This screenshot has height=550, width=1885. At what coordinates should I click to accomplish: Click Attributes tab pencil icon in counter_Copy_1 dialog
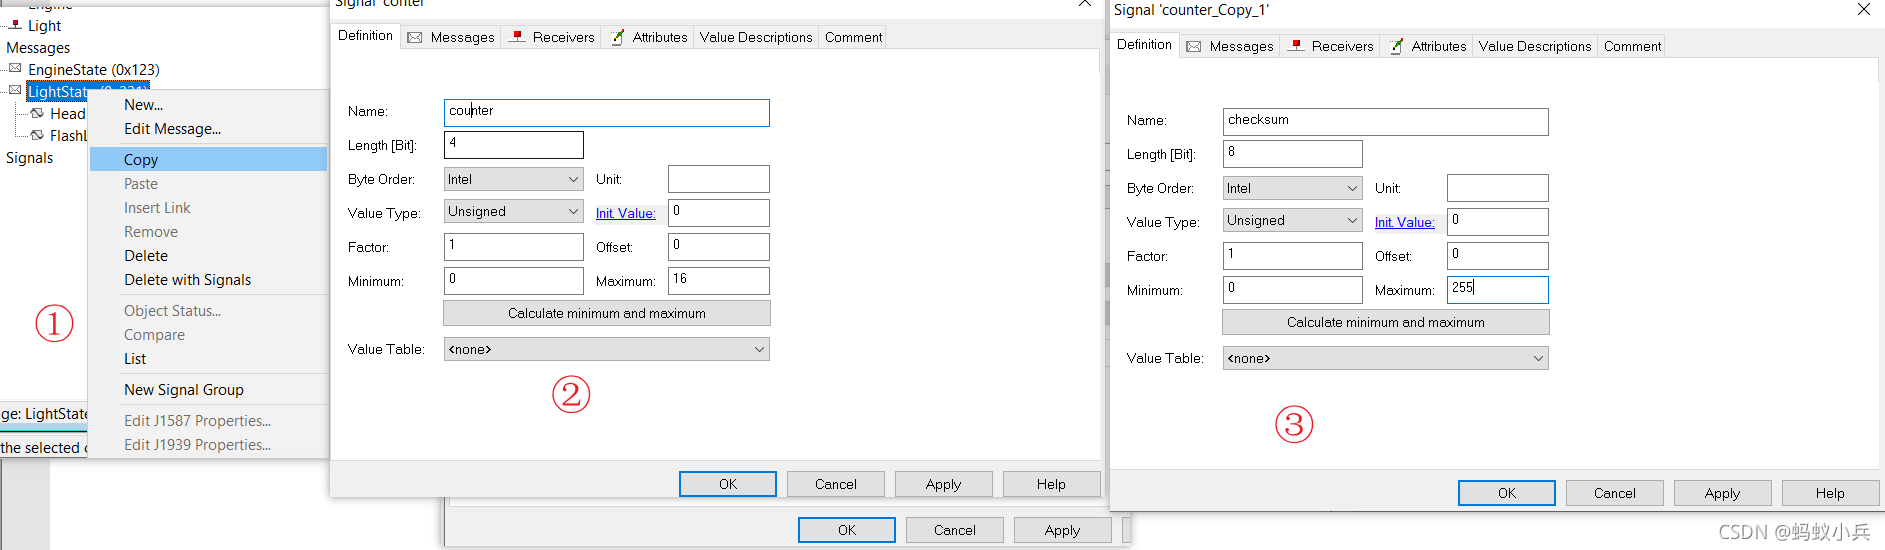click(x=1397, y=46)
